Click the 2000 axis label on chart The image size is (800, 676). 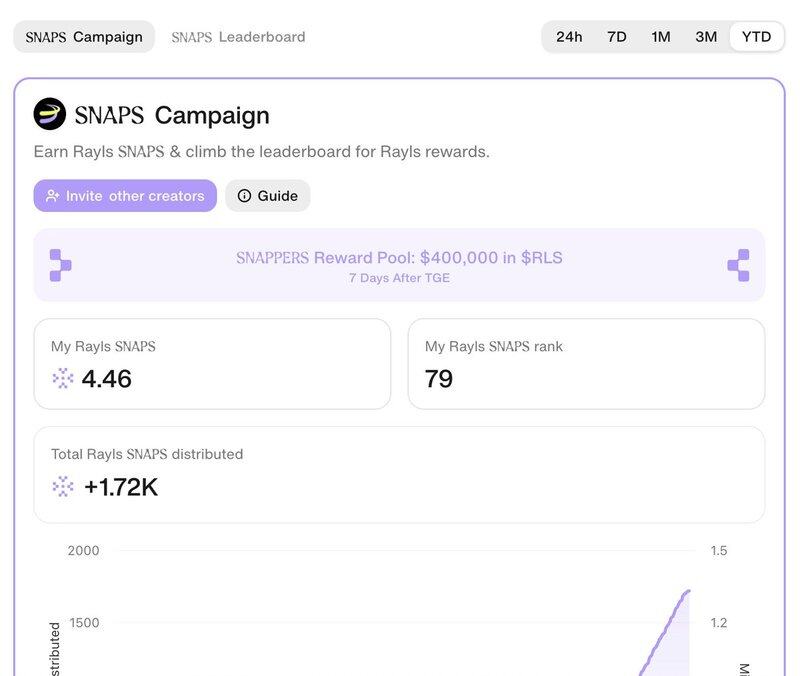(x=83, y=550)
